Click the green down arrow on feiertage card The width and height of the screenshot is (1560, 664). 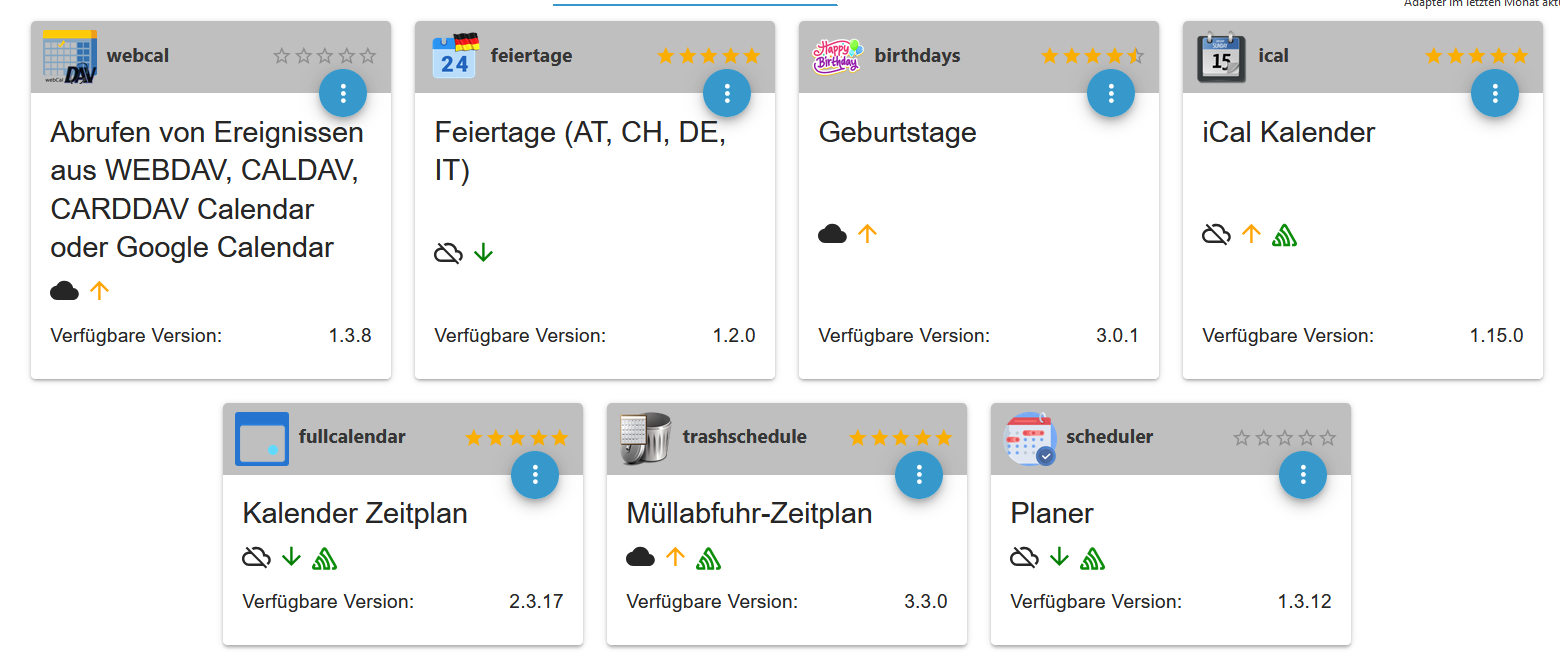pyautogui.click(x=483, y=252)
